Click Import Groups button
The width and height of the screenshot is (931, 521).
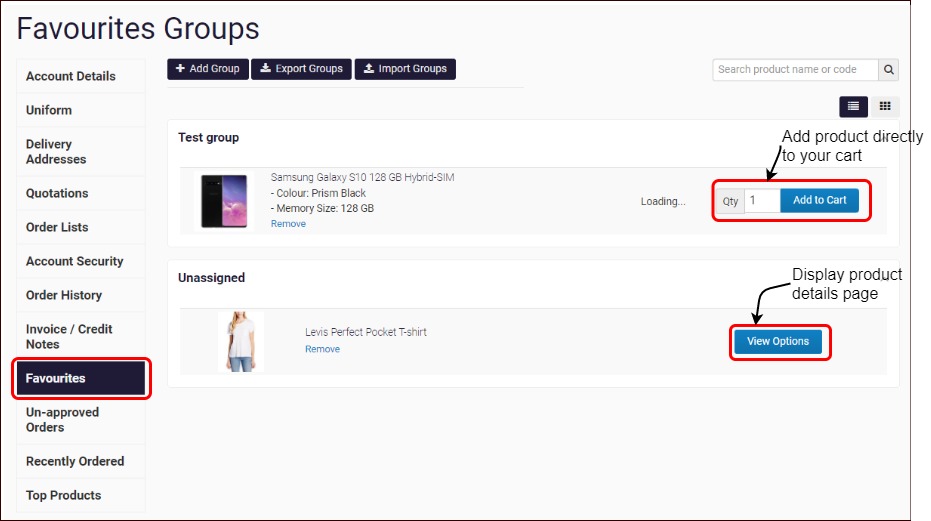pos(405,69)
